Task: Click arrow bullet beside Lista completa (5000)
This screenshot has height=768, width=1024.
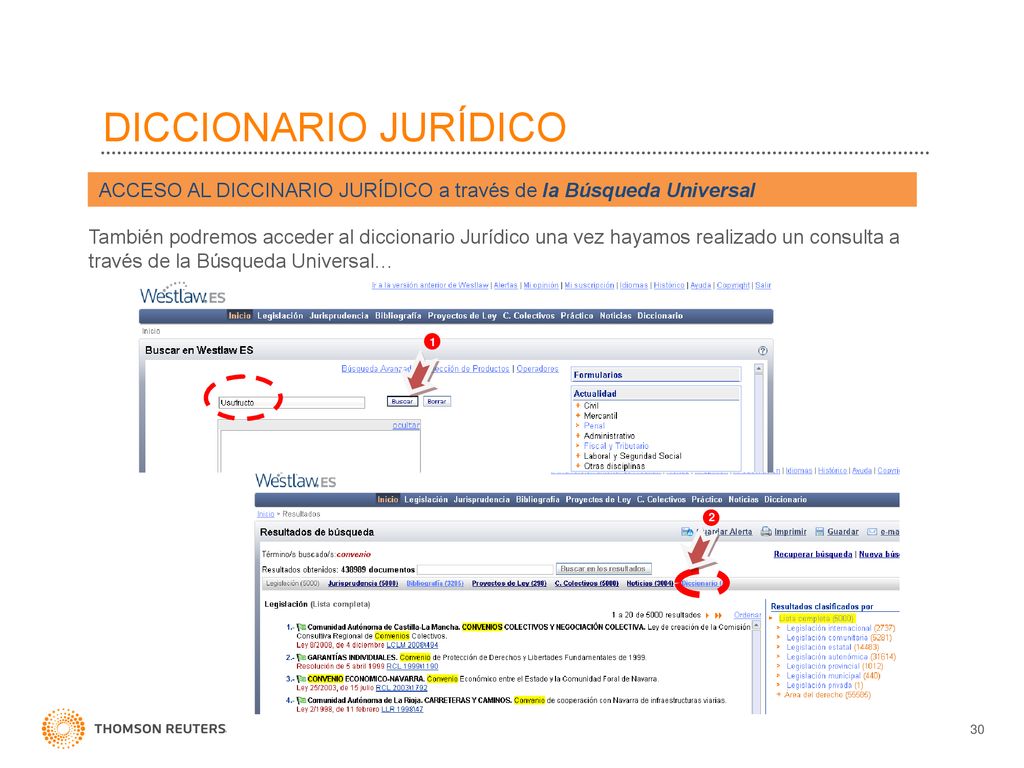Action: pyautogui.click(x=773, y=618)
